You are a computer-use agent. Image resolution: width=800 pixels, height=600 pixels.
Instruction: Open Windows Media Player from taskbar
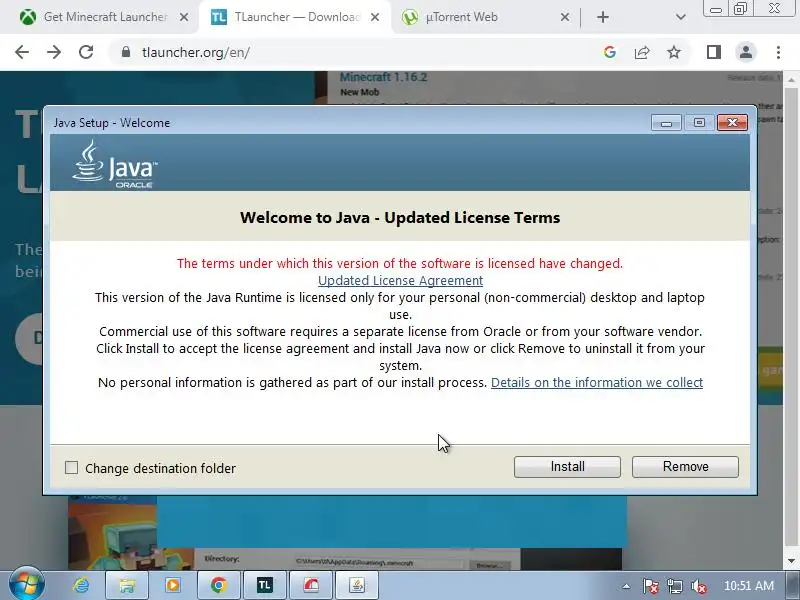[172, 585]
